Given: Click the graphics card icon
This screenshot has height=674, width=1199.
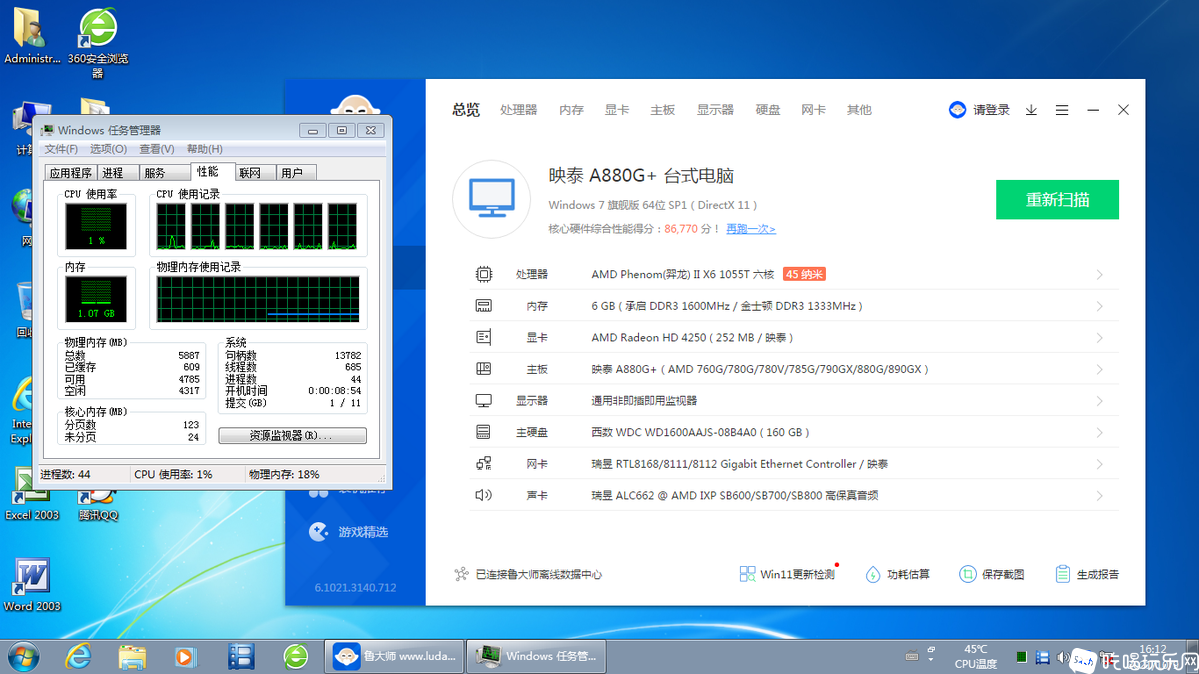Looking at the screenshot, I should tap(483, 337).
